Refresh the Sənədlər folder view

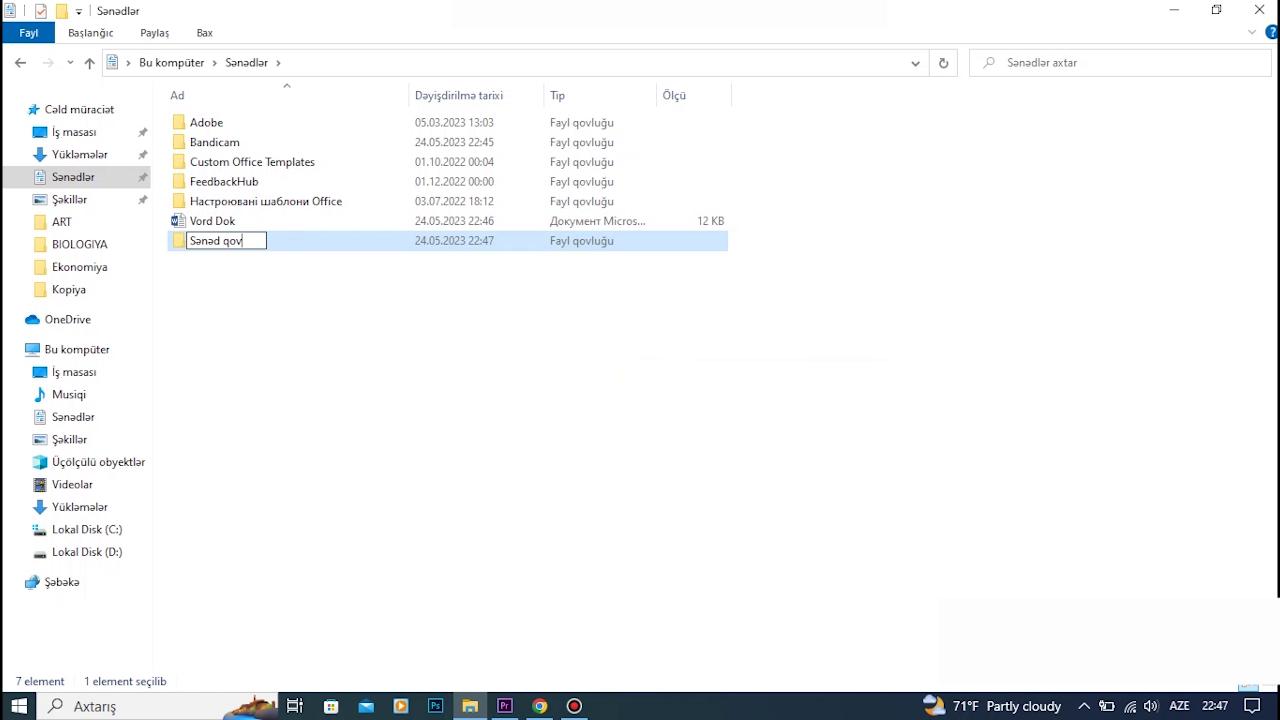[x=943, y=62]
